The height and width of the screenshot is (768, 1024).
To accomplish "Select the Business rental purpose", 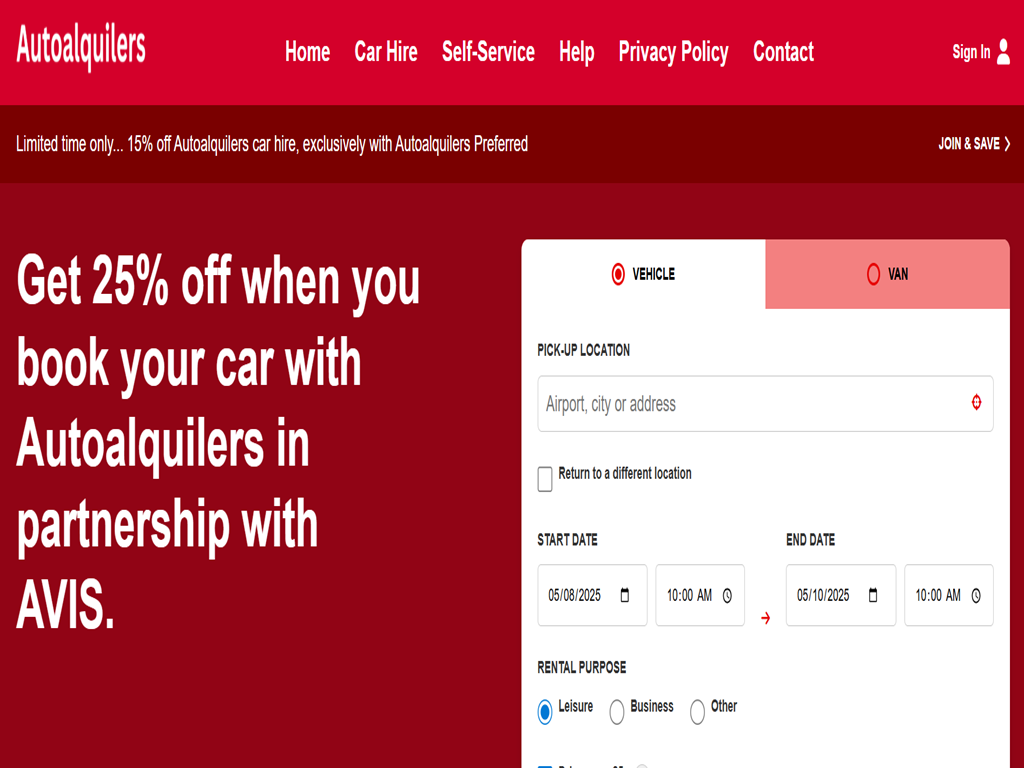I will [617, 711].
